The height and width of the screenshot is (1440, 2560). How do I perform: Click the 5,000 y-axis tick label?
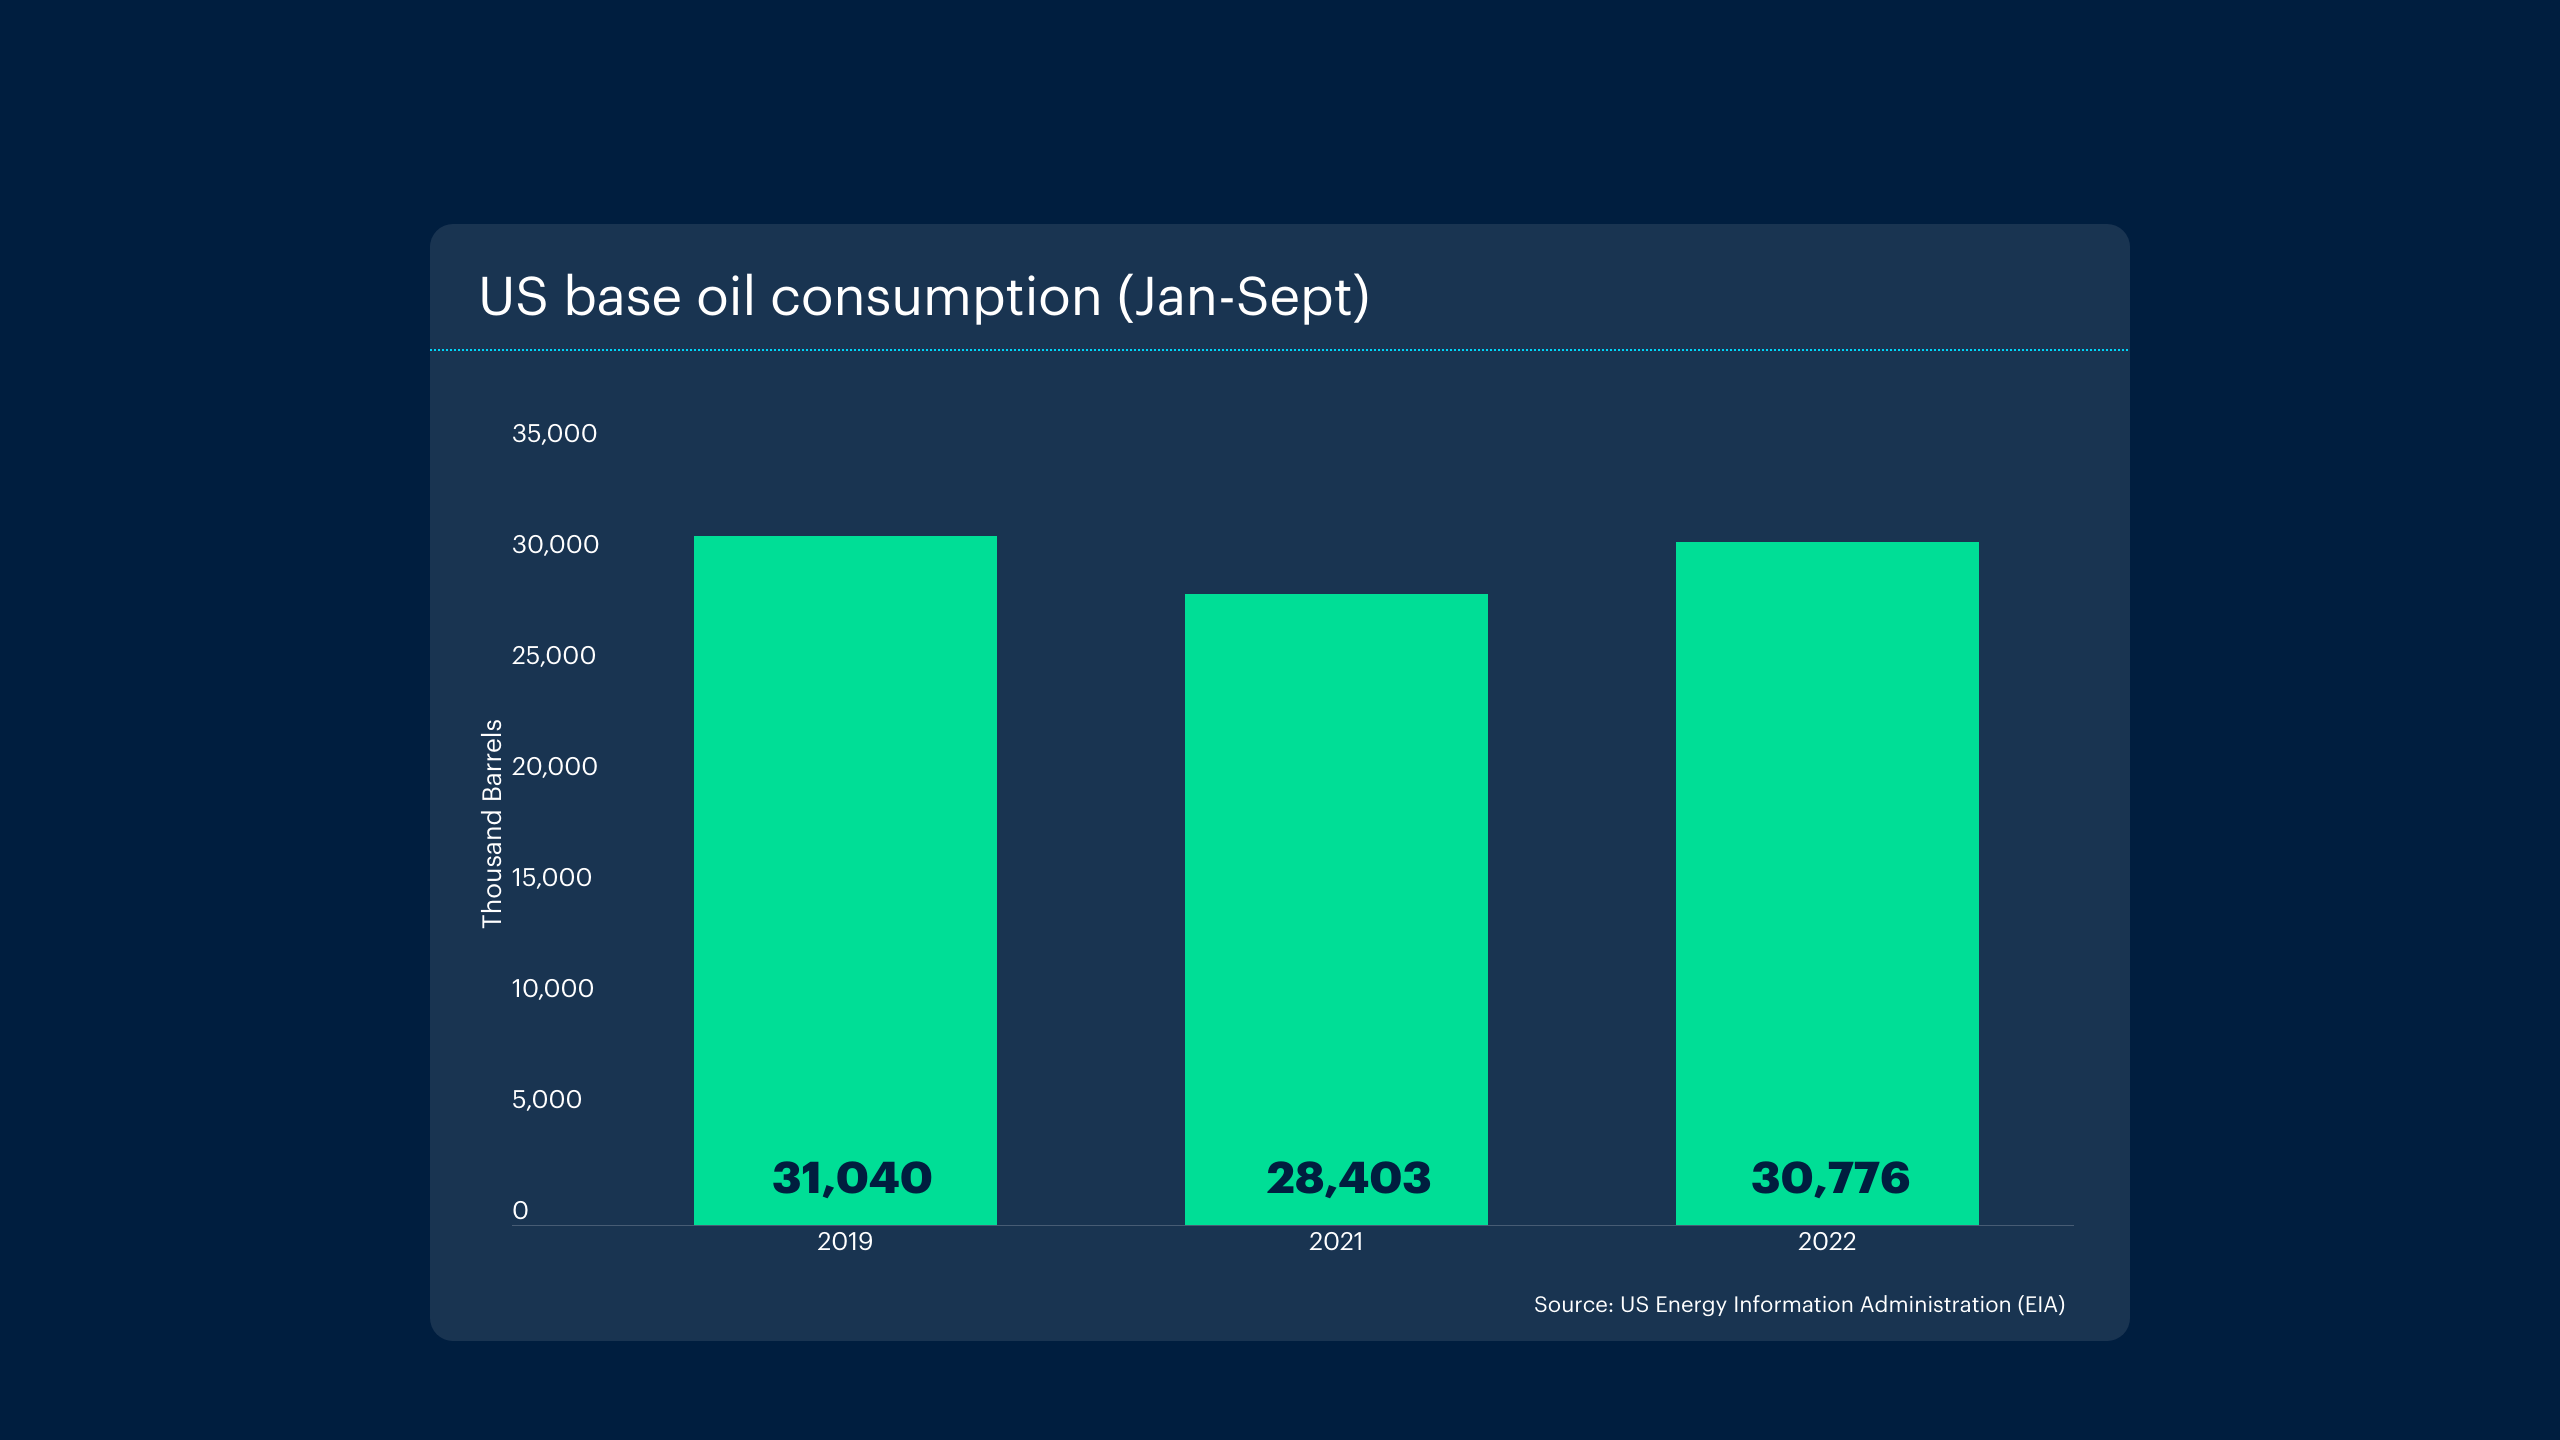click(547, 1099)
